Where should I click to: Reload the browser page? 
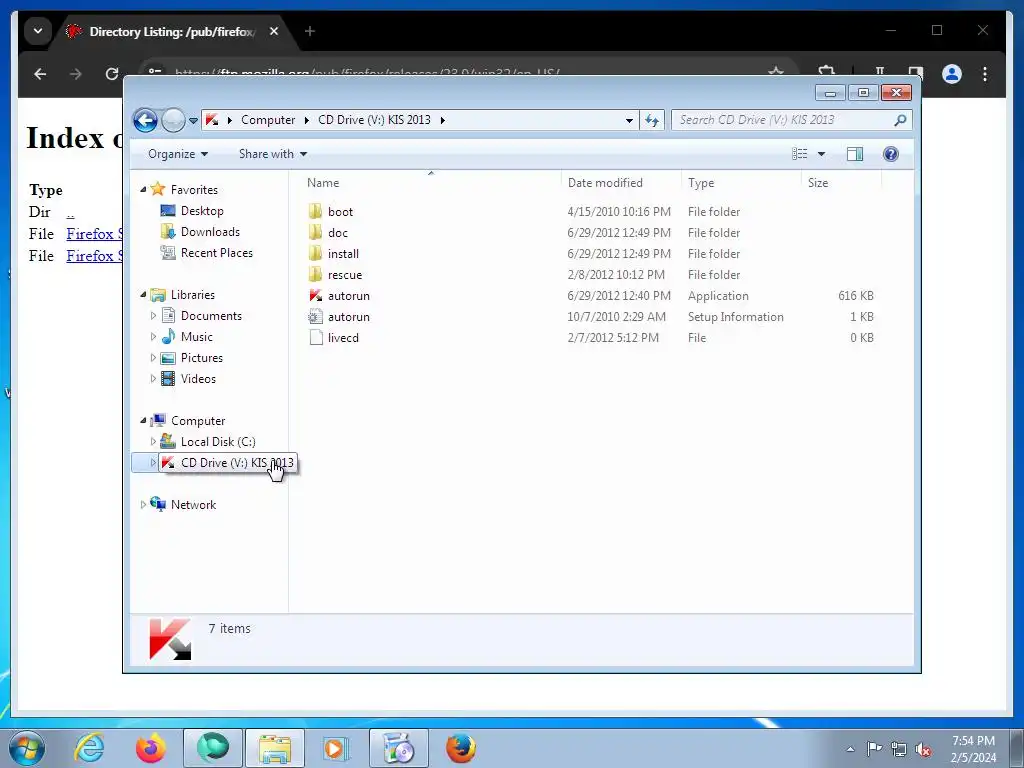(x=112, y=74)
